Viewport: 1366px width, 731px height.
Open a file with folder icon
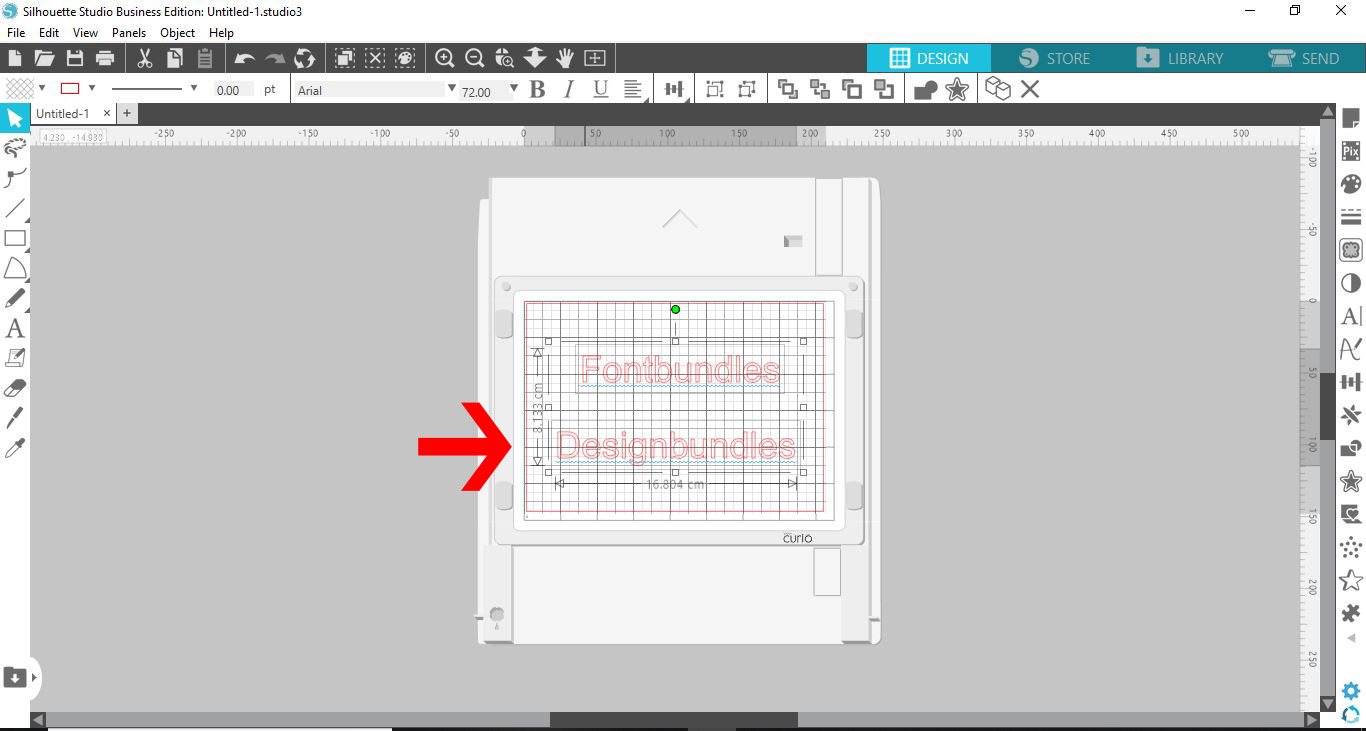pyautogui.click(x=44, y=58)
